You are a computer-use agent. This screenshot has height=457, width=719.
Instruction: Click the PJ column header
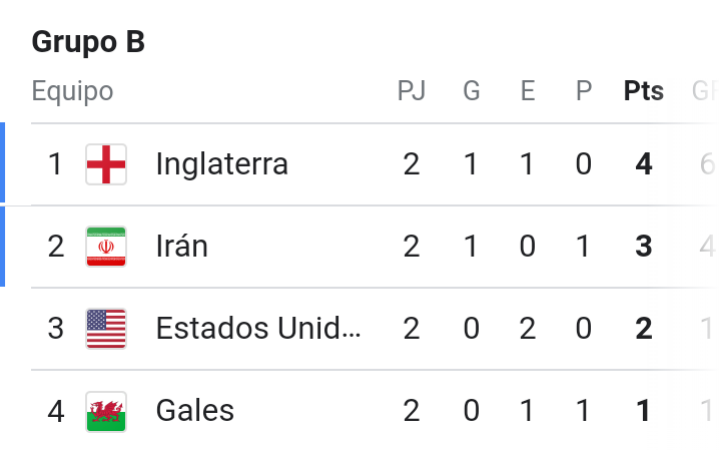411,90
